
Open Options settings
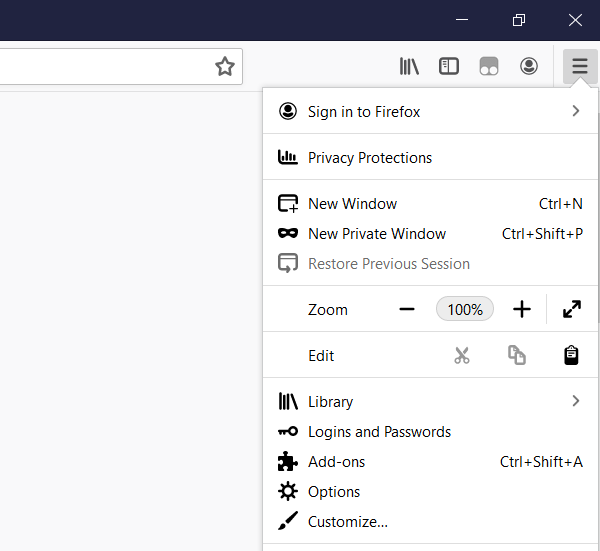(x=430, y=492)
